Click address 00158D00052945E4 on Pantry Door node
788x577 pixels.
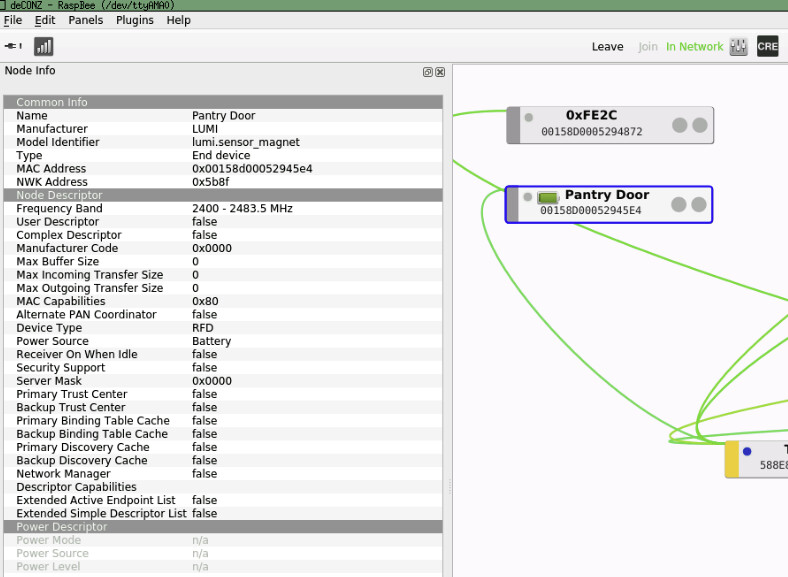tap(590, 211)
